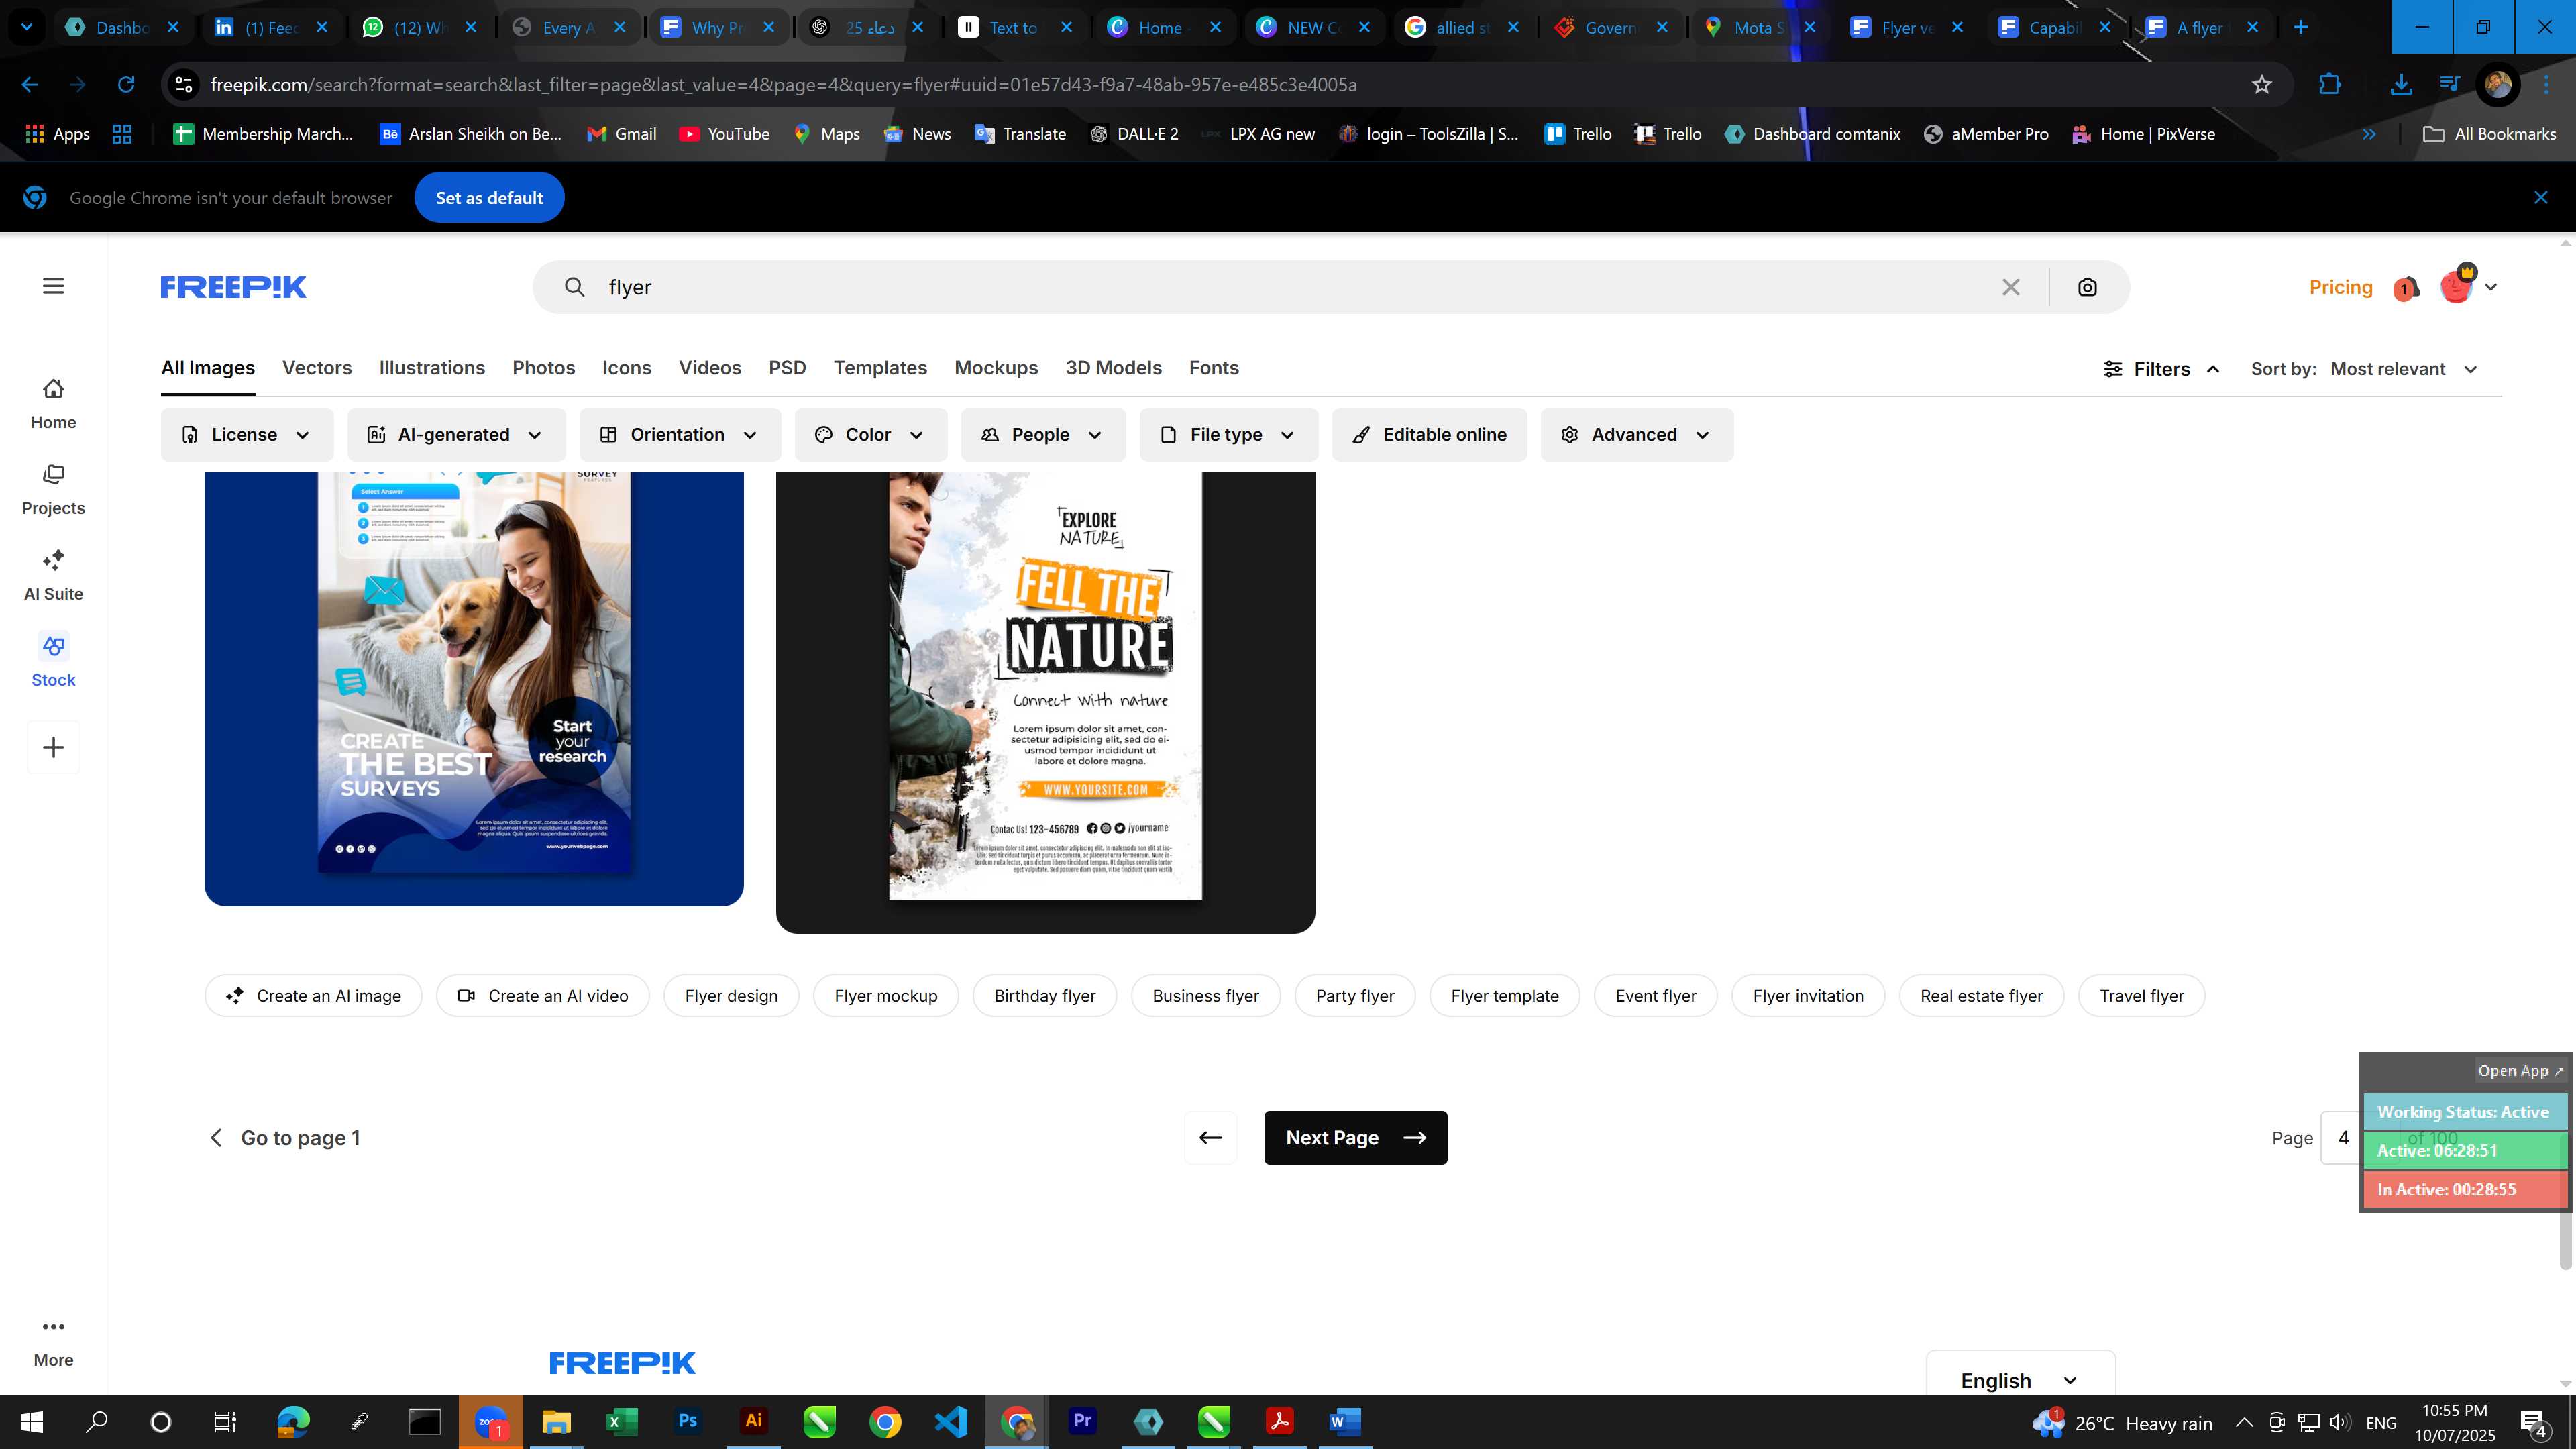This screenshot has height=1449, width=2576.
Task: Expand the AI-generated filter dropdown
Action: [456, 434]
